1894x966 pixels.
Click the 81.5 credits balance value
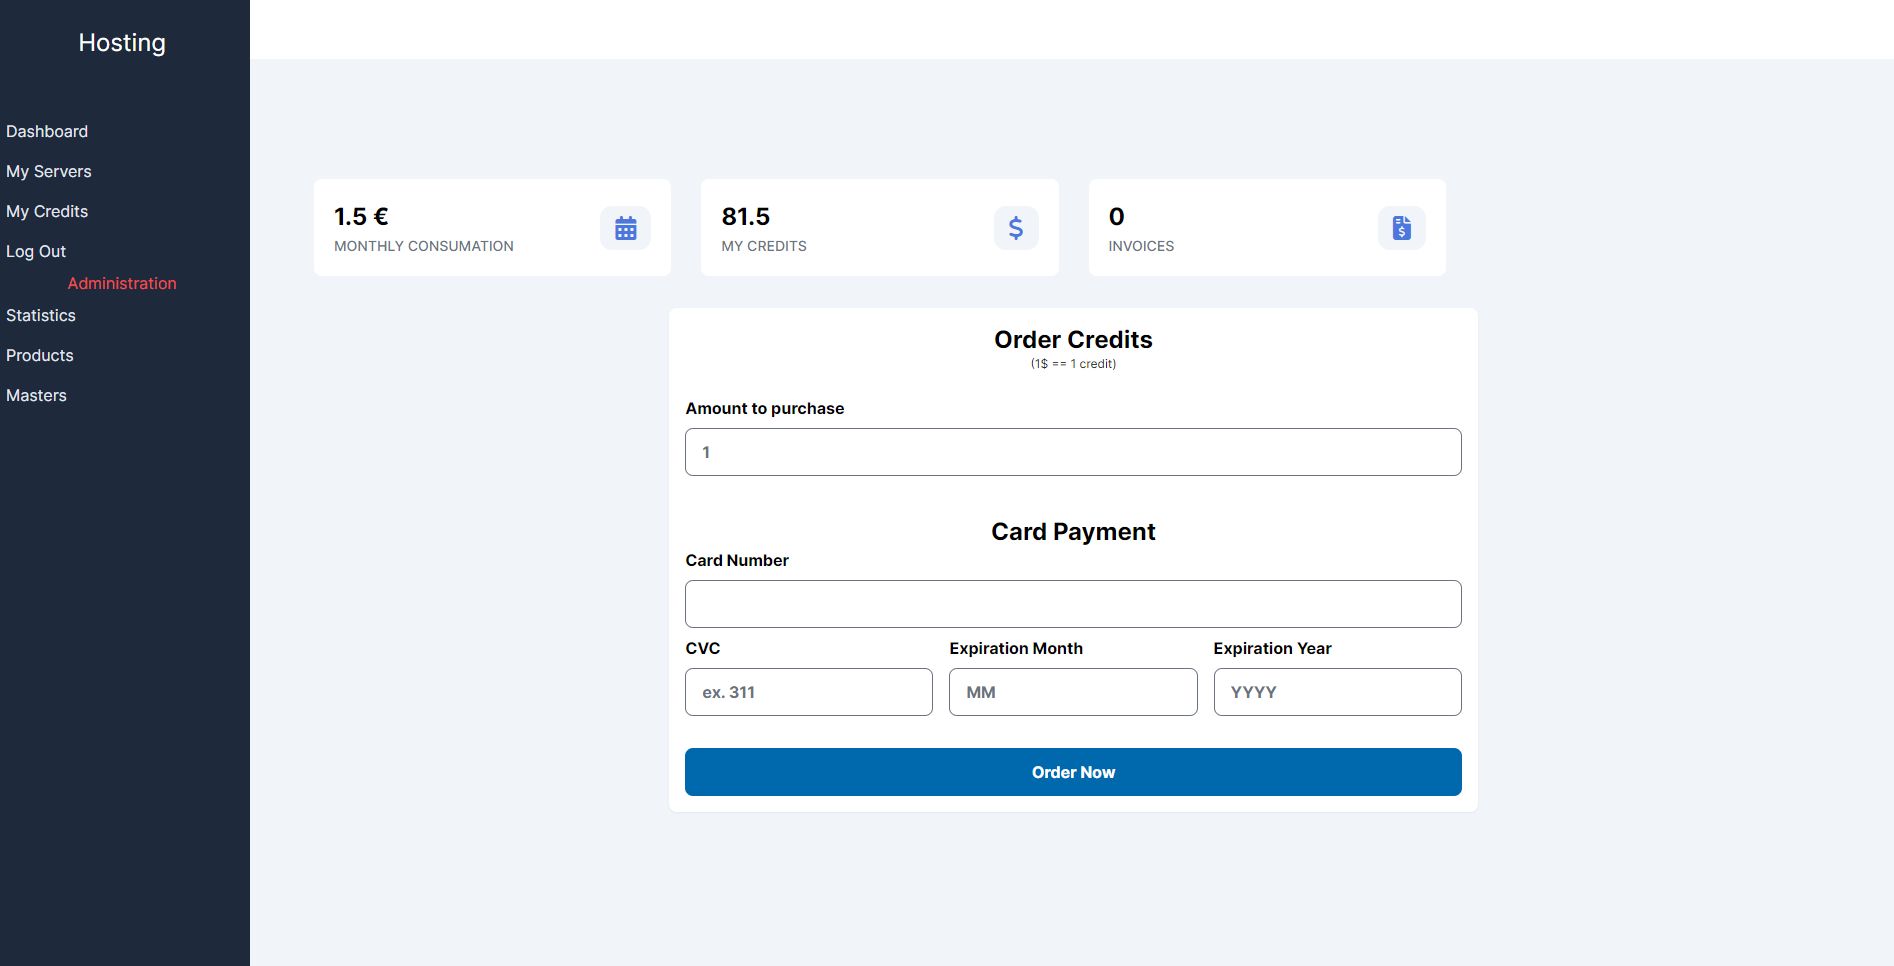tap(746, 217)
